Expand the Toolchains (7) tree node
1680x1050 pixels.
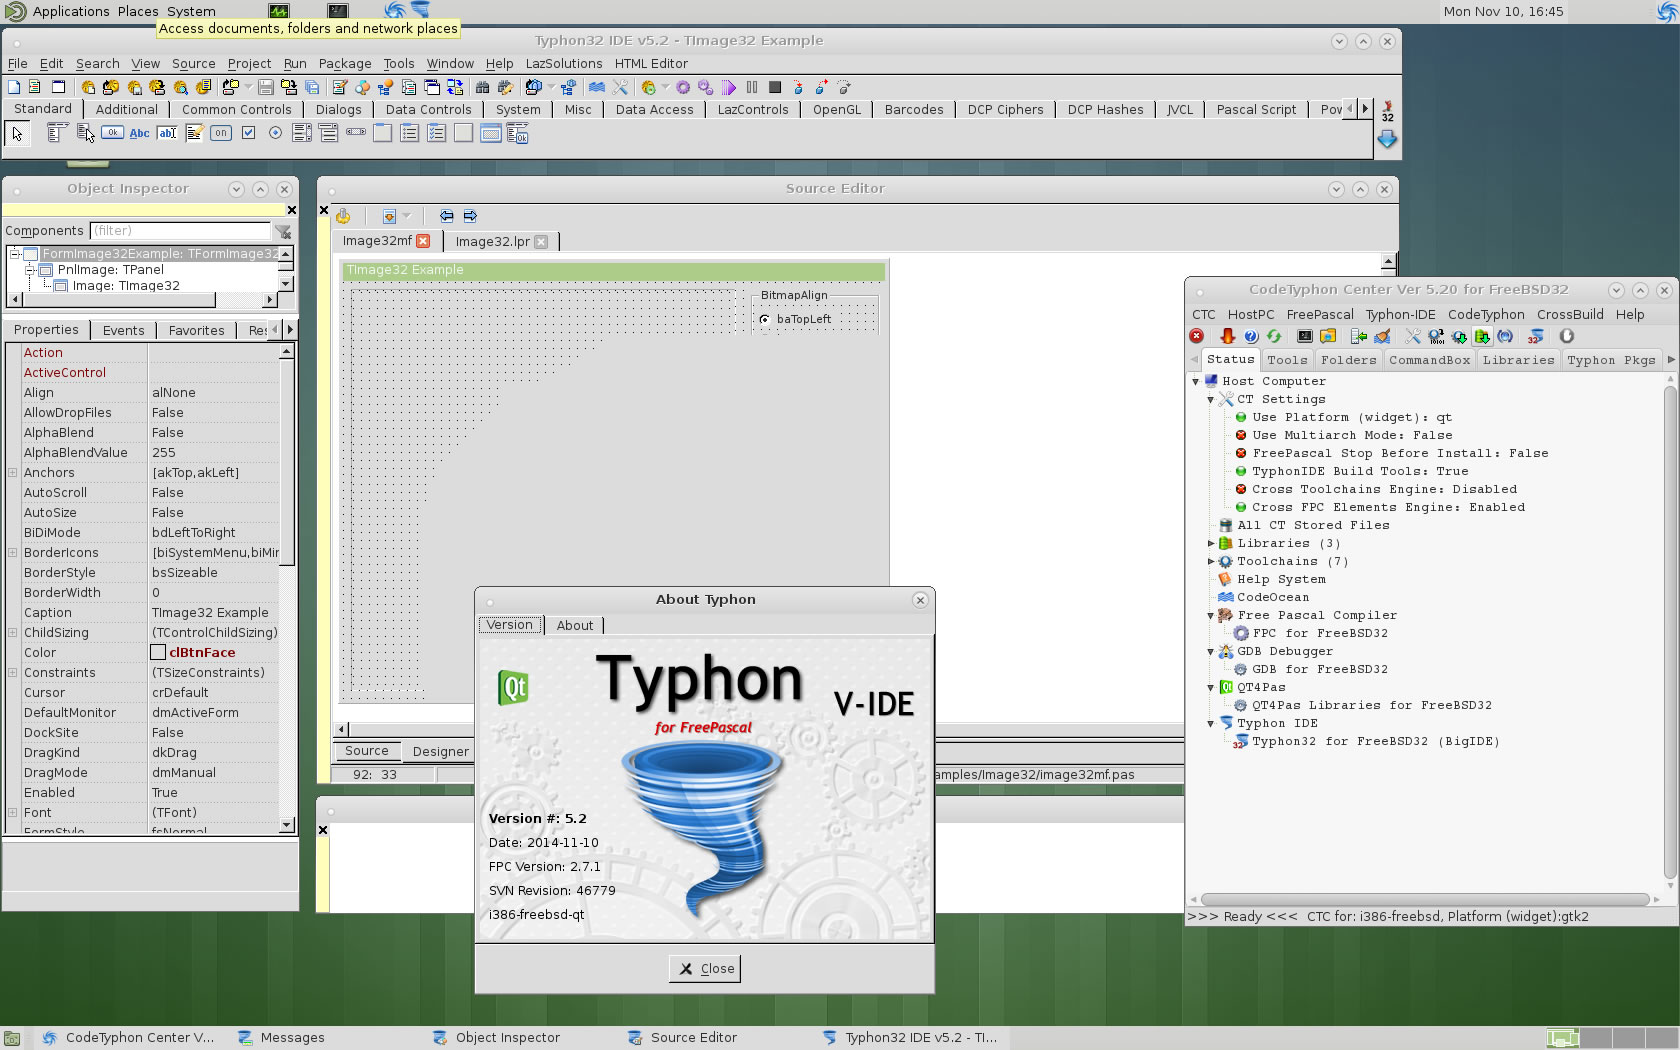point(1211,562)
